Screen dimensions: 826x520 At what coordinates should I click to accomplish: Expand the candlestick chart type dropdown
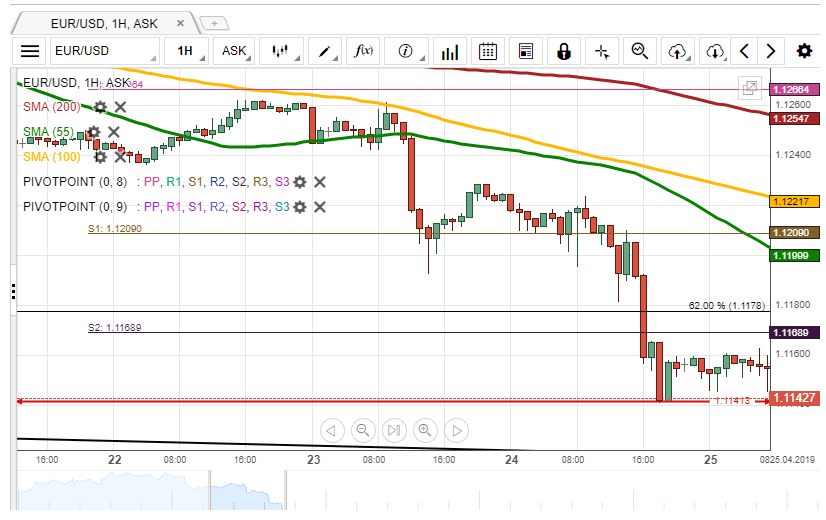click(282, 51)
